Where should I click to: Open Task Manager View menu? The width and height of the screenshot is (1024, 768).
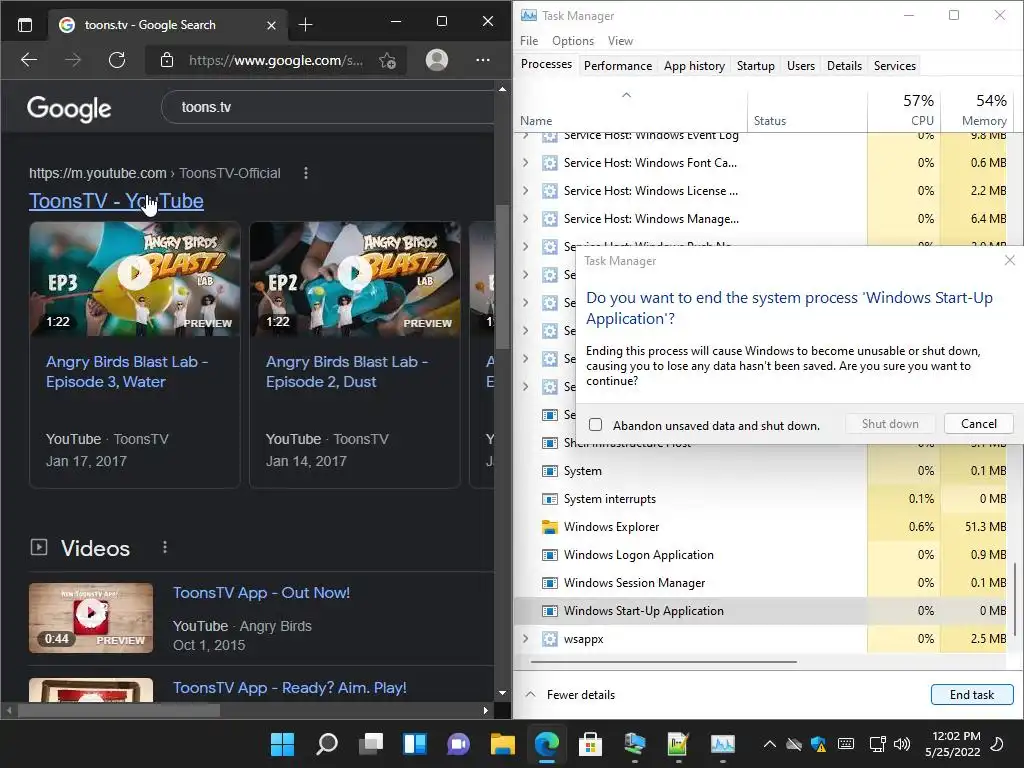click(x=620, y=40)
